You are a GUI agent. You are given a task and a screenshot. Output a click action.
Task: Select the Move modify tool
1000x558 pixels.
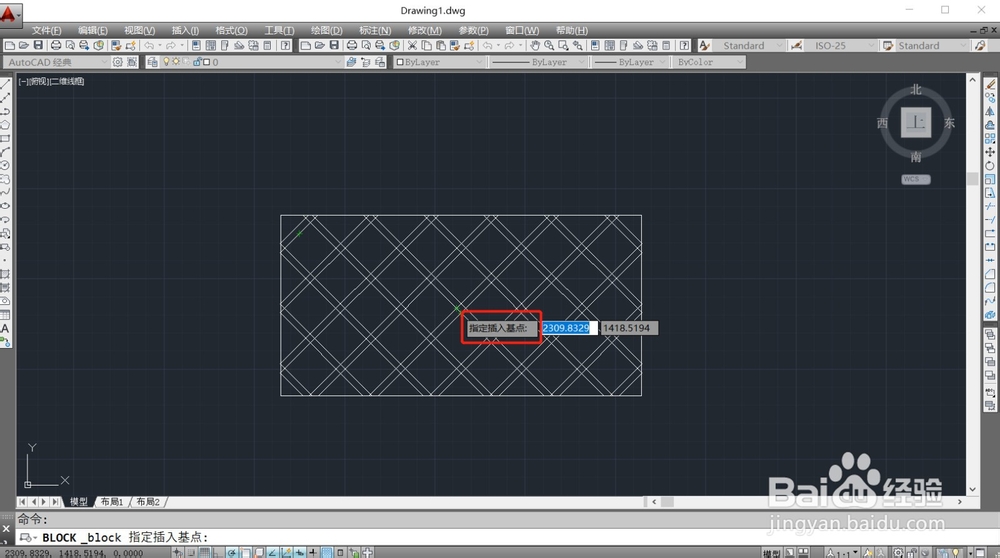[x=990, y=152]
